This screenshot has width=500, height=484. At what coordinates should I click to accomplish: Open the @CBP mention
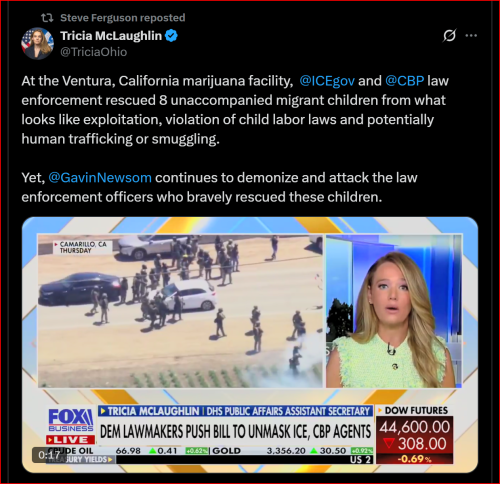point(405,81)
